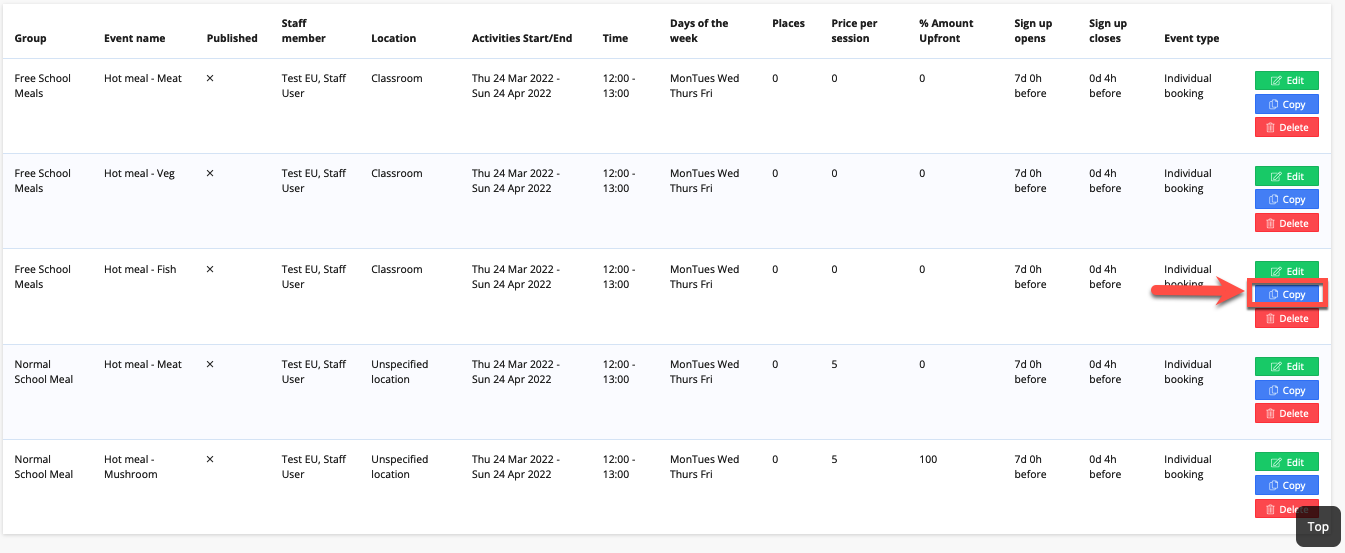Viewport: 1345px width, 553px height.
Task: Edit the Hot meal - Mushroom event
Action: [1287, 462]
